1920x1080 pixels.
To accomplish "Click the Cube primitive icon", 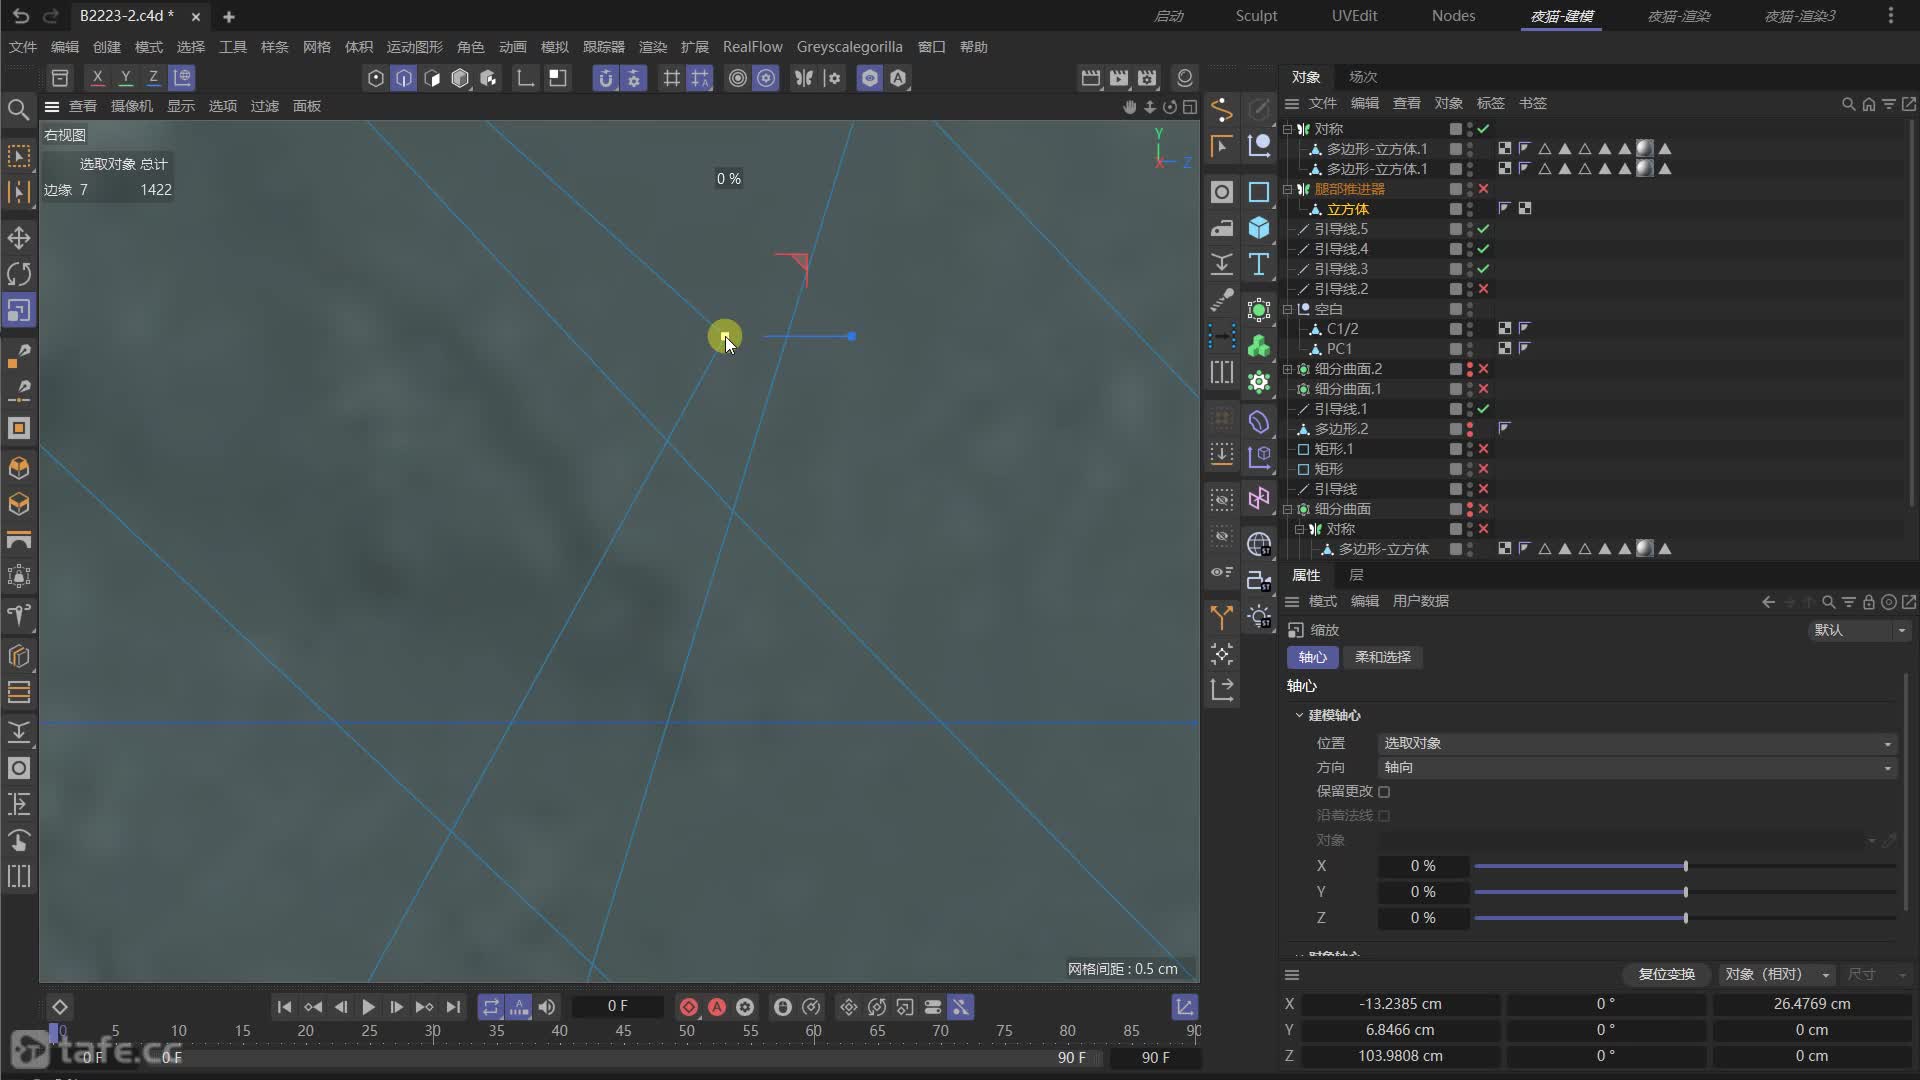I will point(1259,228).
